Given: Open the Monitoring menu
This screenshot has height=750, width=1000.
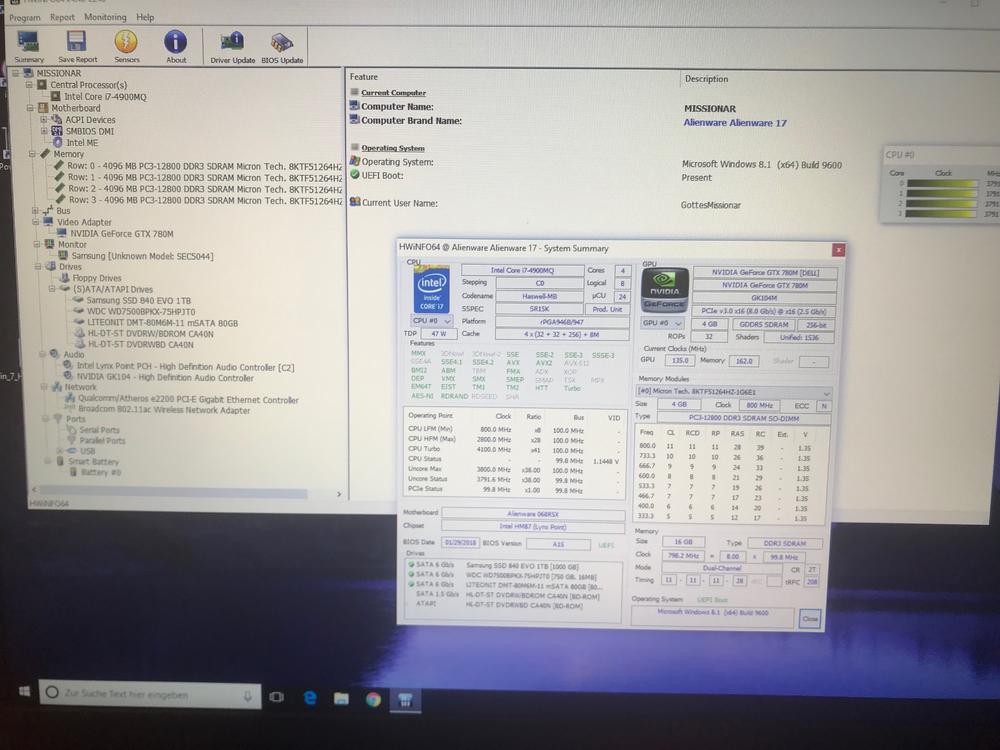Looking at the screenshot, I should (105, 17).
